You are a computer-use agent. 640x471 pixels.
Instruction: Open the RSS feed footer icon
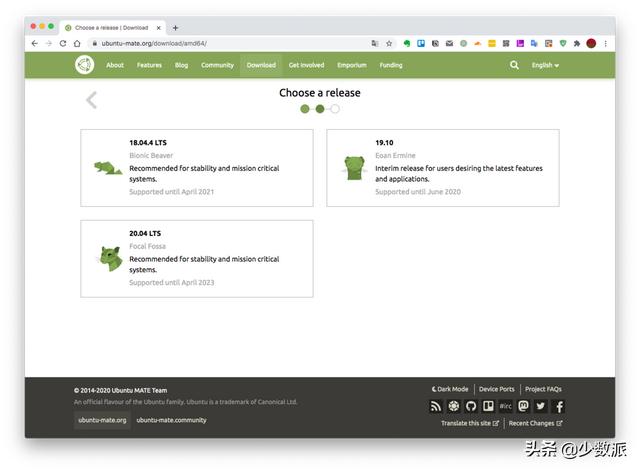(x=436, y=406)
